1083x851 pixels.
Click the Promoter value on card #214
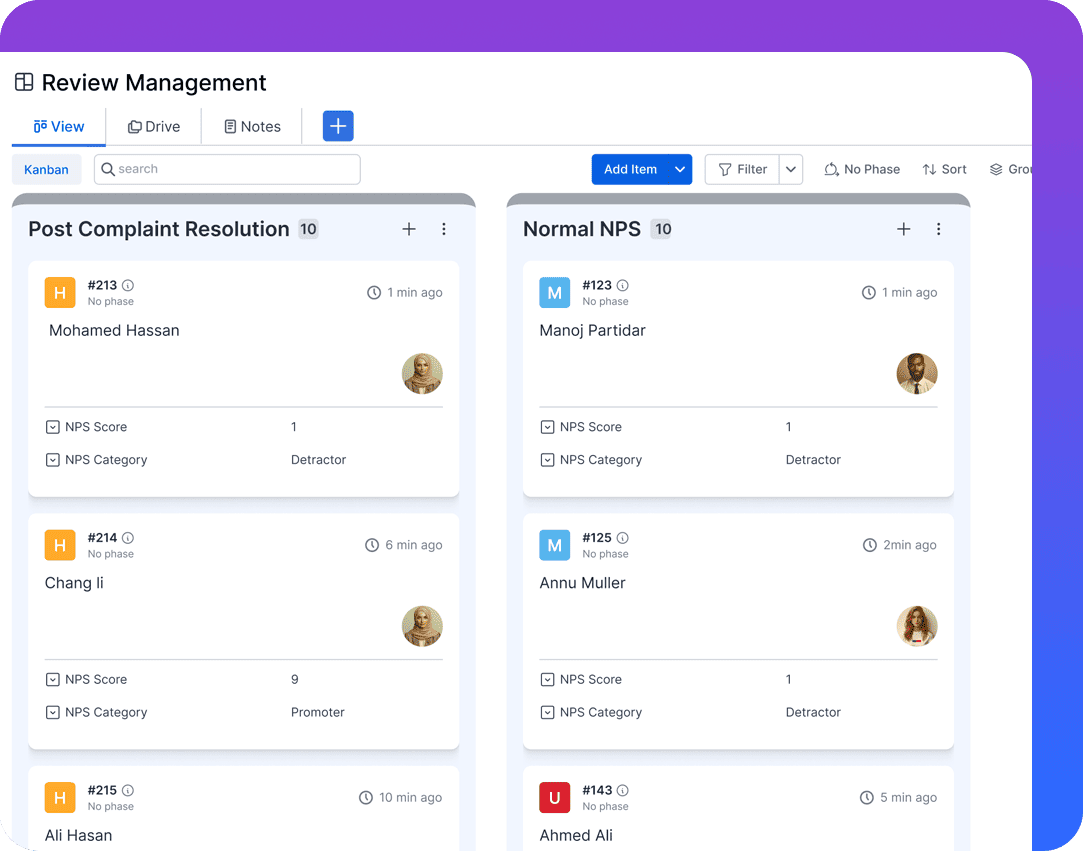click(x=317, y=712)
